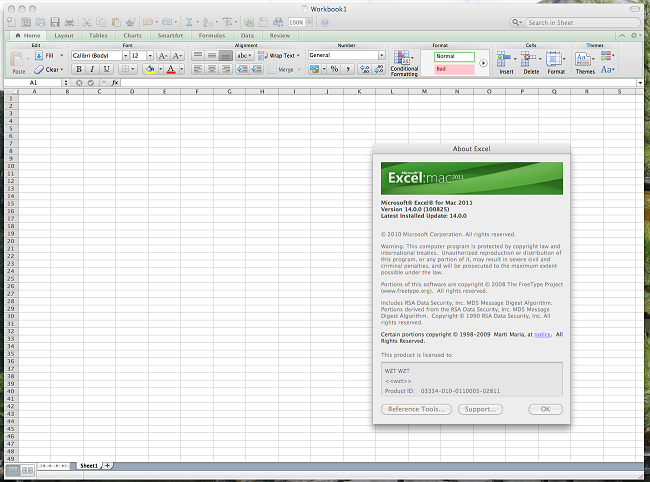The height and width of the screenshot is (482, 650).
Task: Click the Redo arrow icon
Action: 167,22
